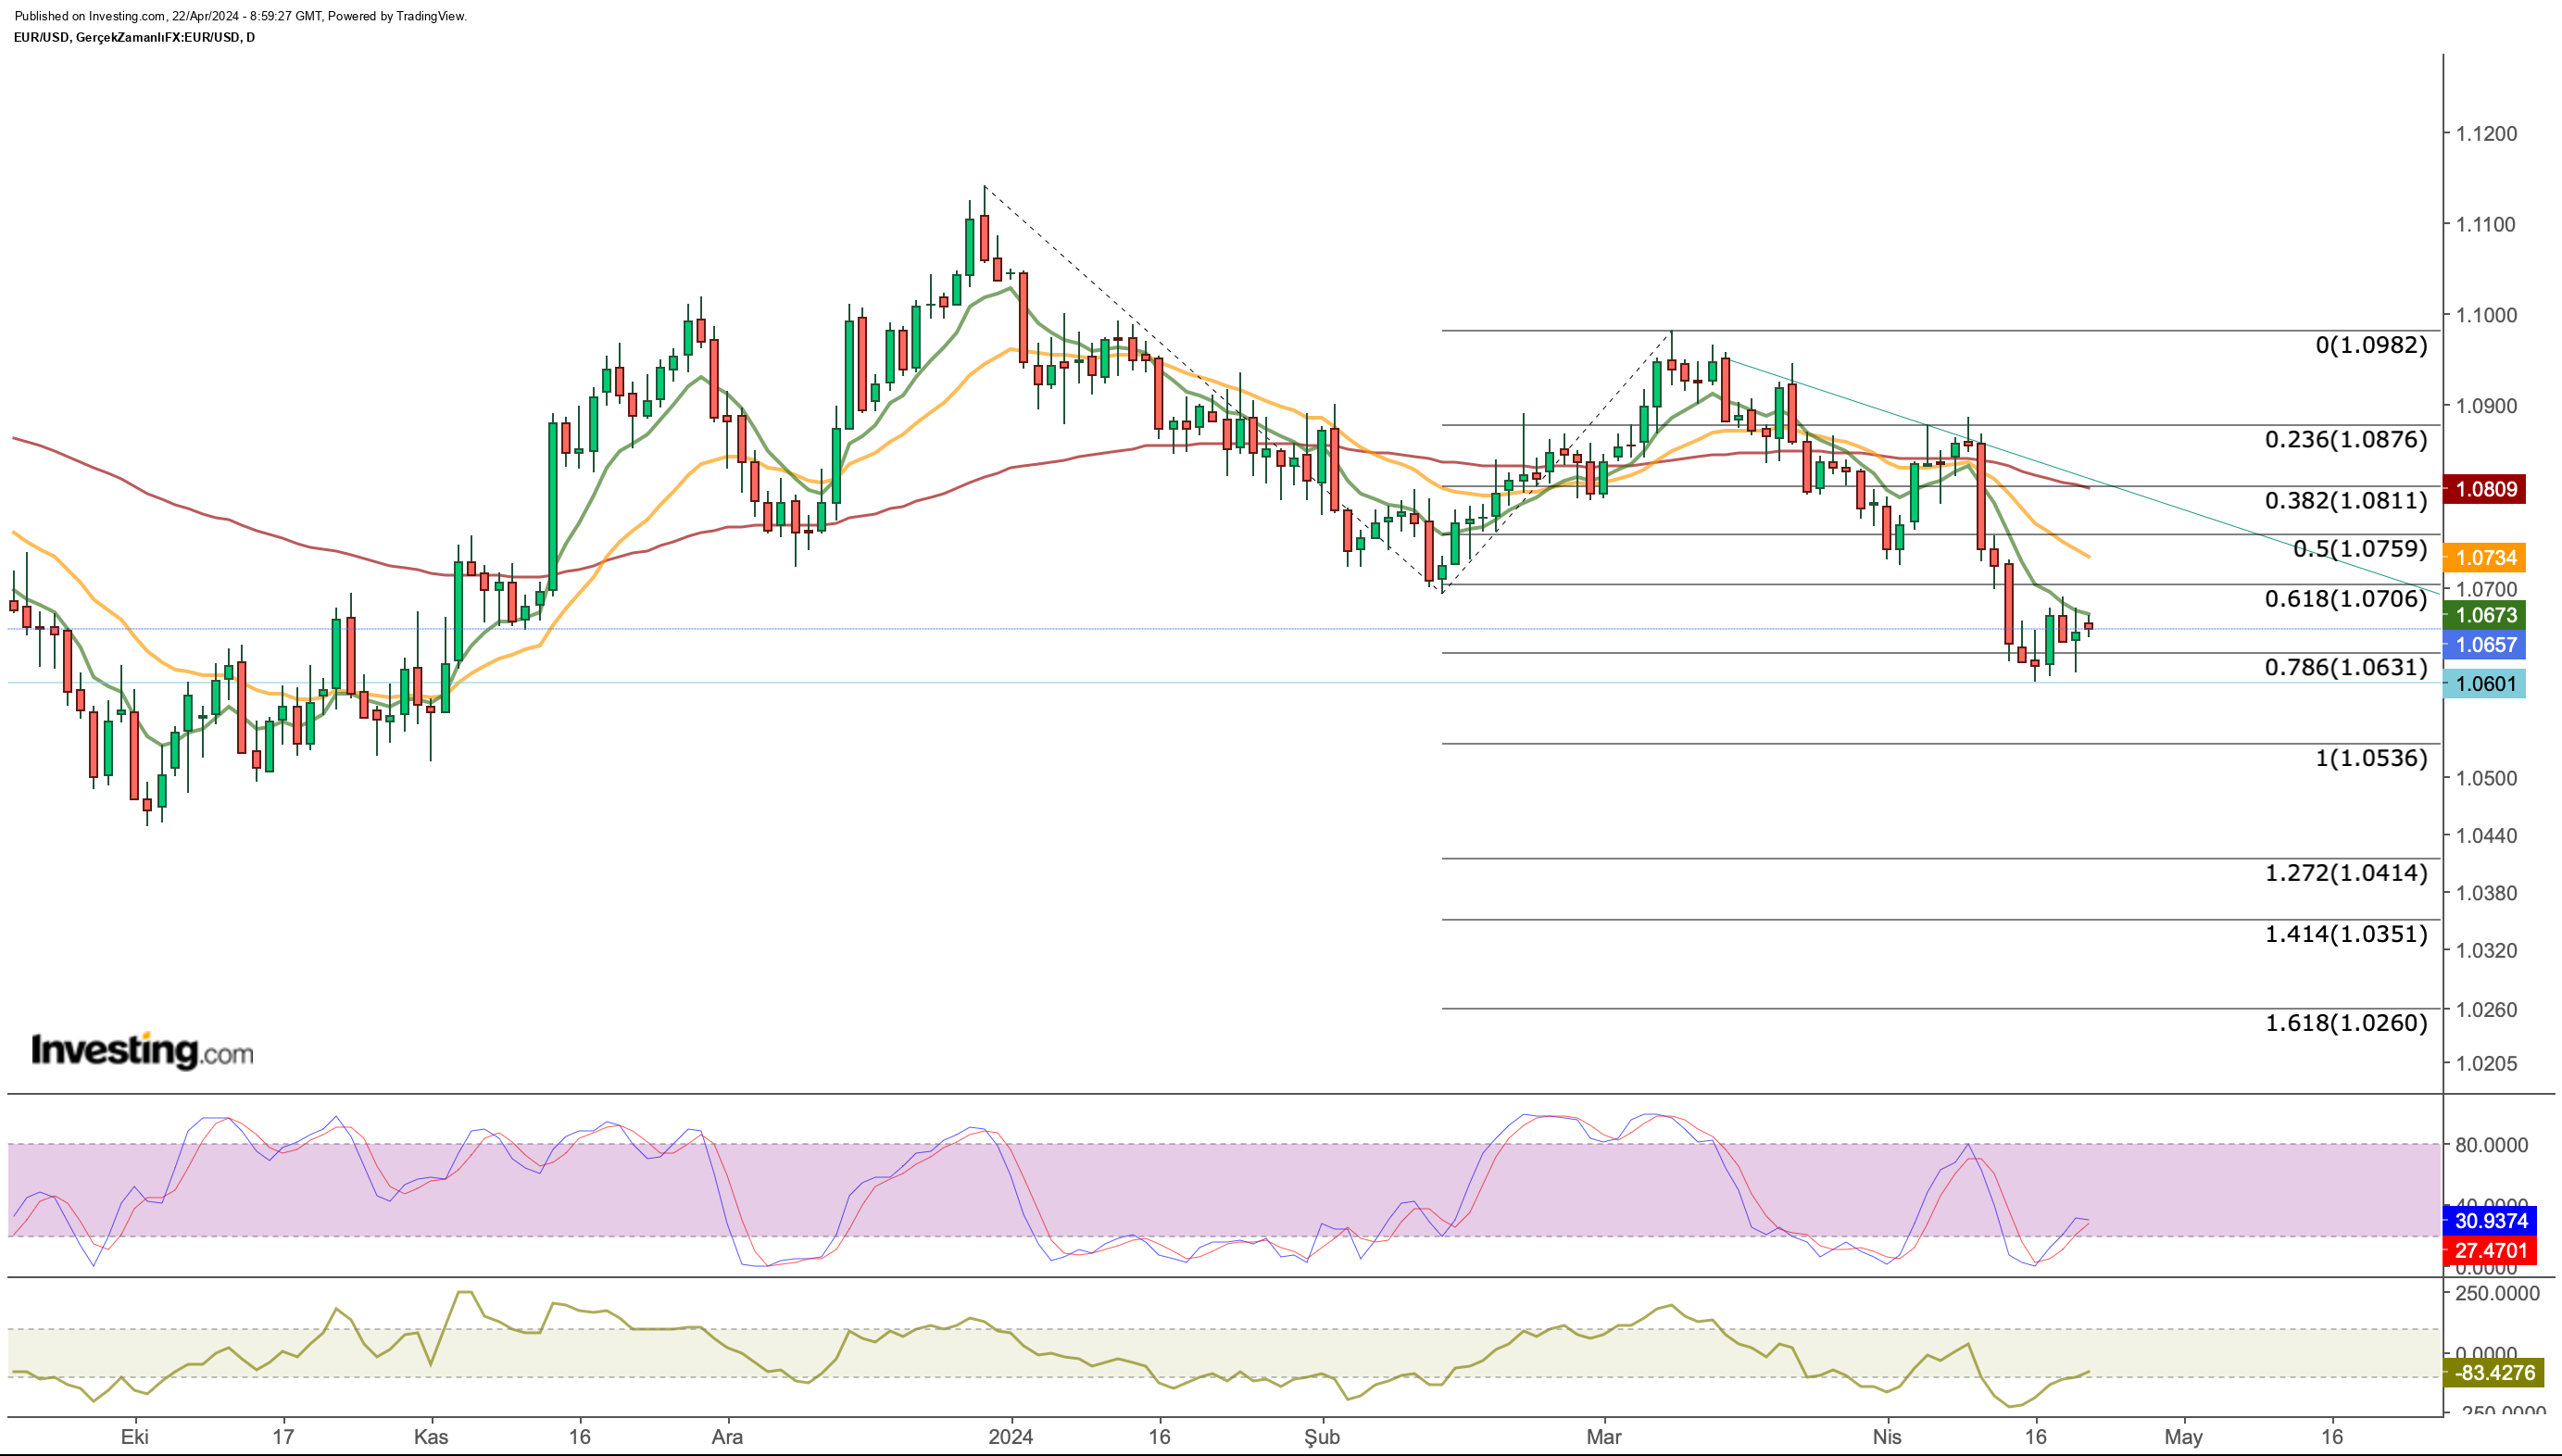Viewport: 2562px width, 1456px height.
Task: Click the dark red 1.0809 price tag
Action: (x=2485, y=489)
